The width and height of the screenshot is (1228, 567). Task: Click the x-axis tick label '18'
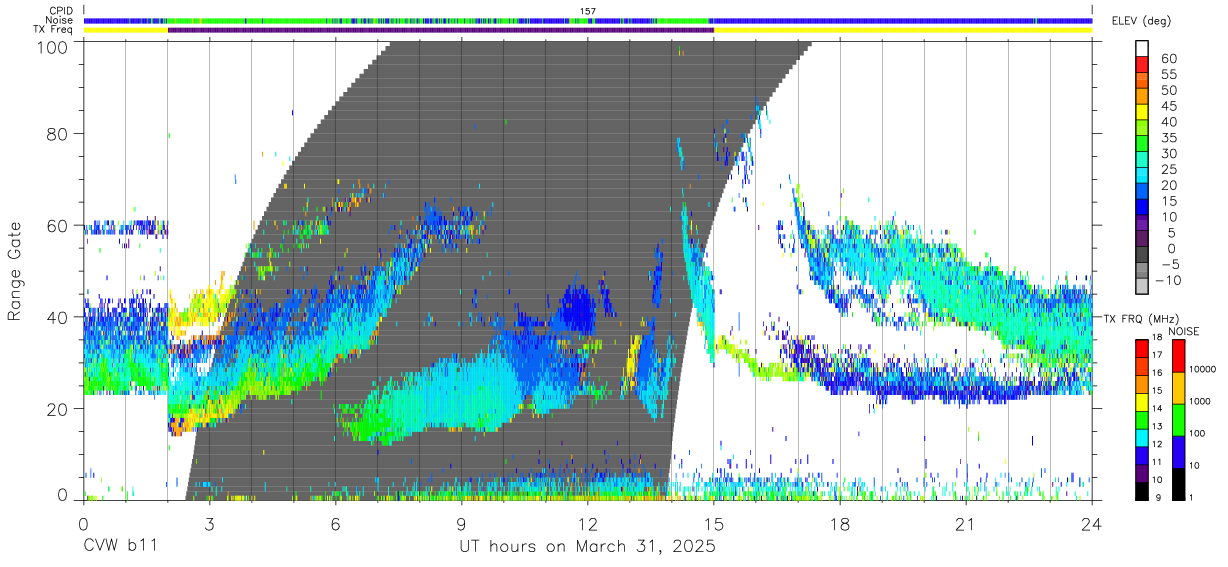(840, 523)
